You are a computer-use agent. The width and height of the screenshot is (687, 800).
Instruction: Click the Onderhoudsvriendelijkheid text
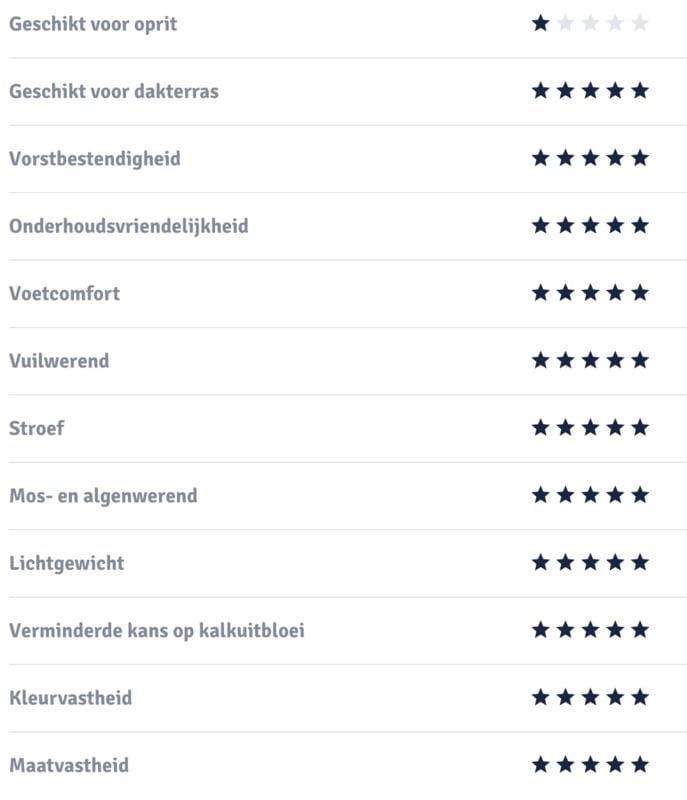pyautogui.click(x=129, y=226)
